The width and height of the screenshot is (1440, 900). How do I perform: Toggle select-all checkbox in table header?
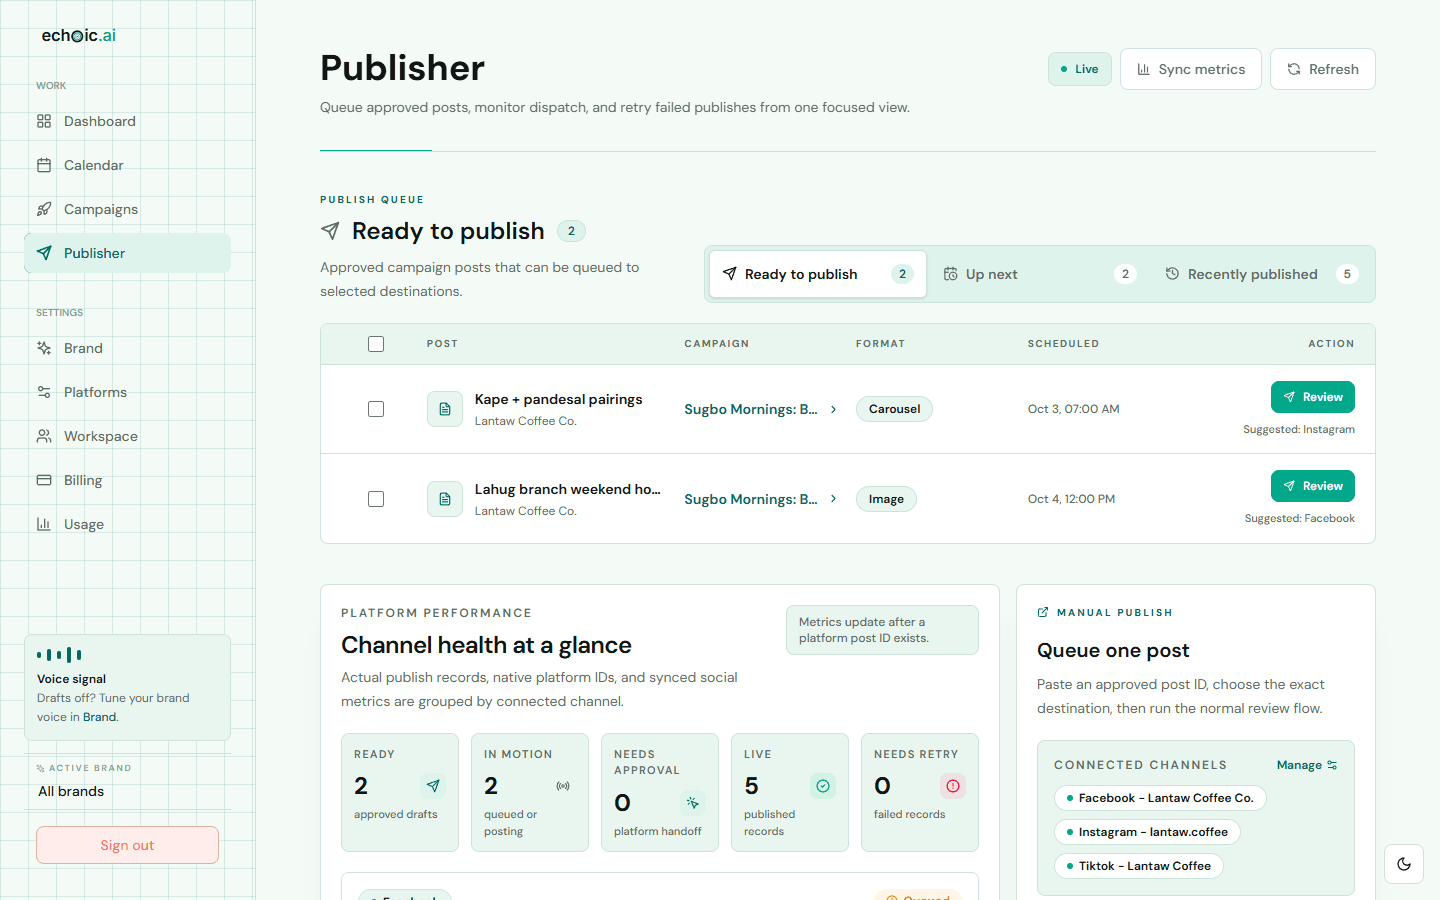[376, 344]
